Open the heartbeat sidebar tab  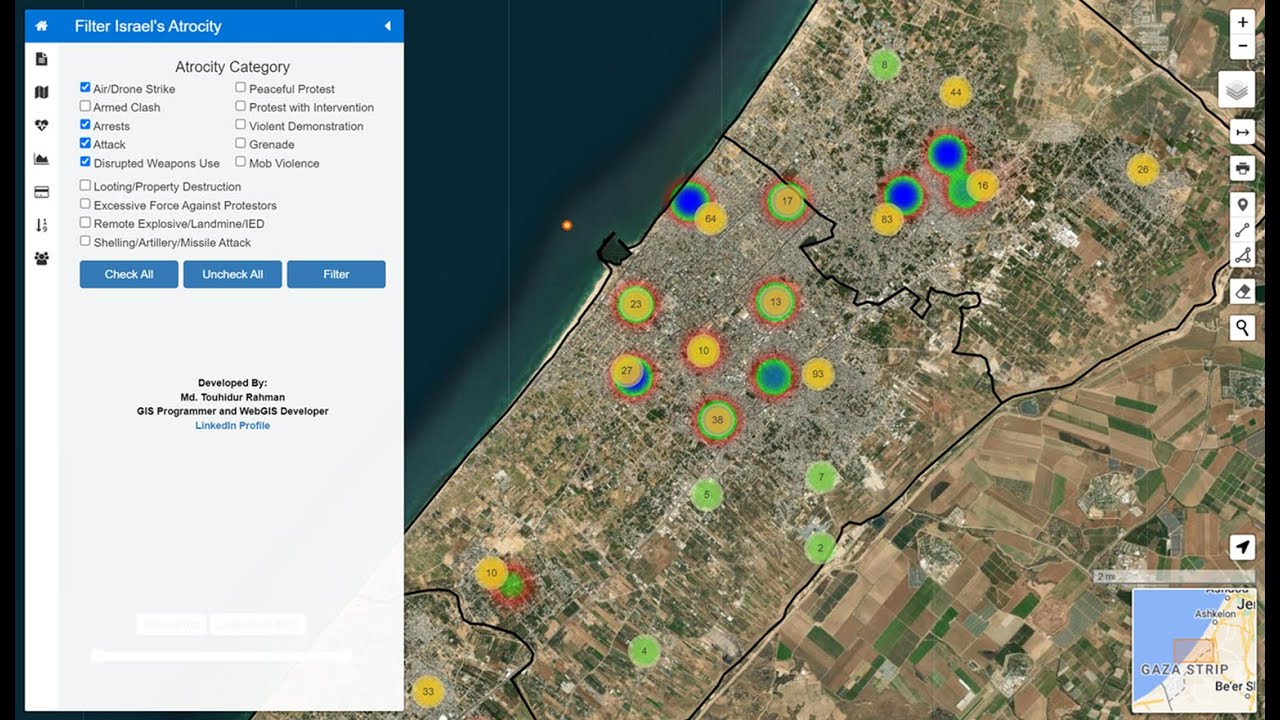(41, 126)
